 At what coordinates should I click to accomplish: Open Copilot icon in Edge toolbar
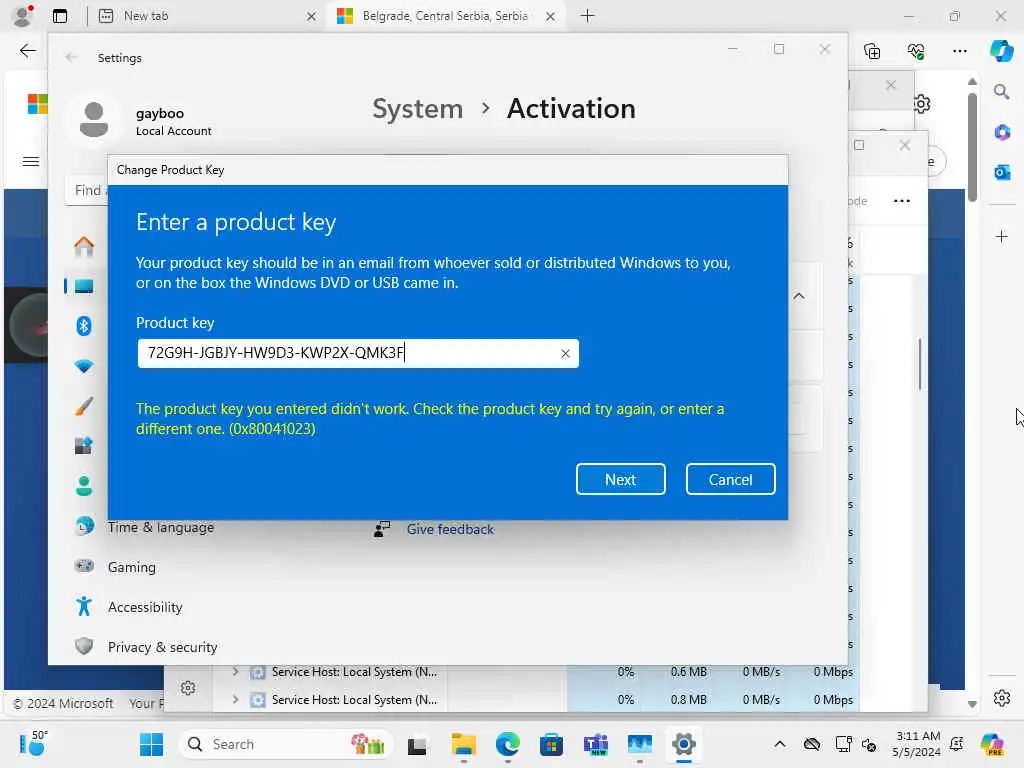tap(1001, 51)
